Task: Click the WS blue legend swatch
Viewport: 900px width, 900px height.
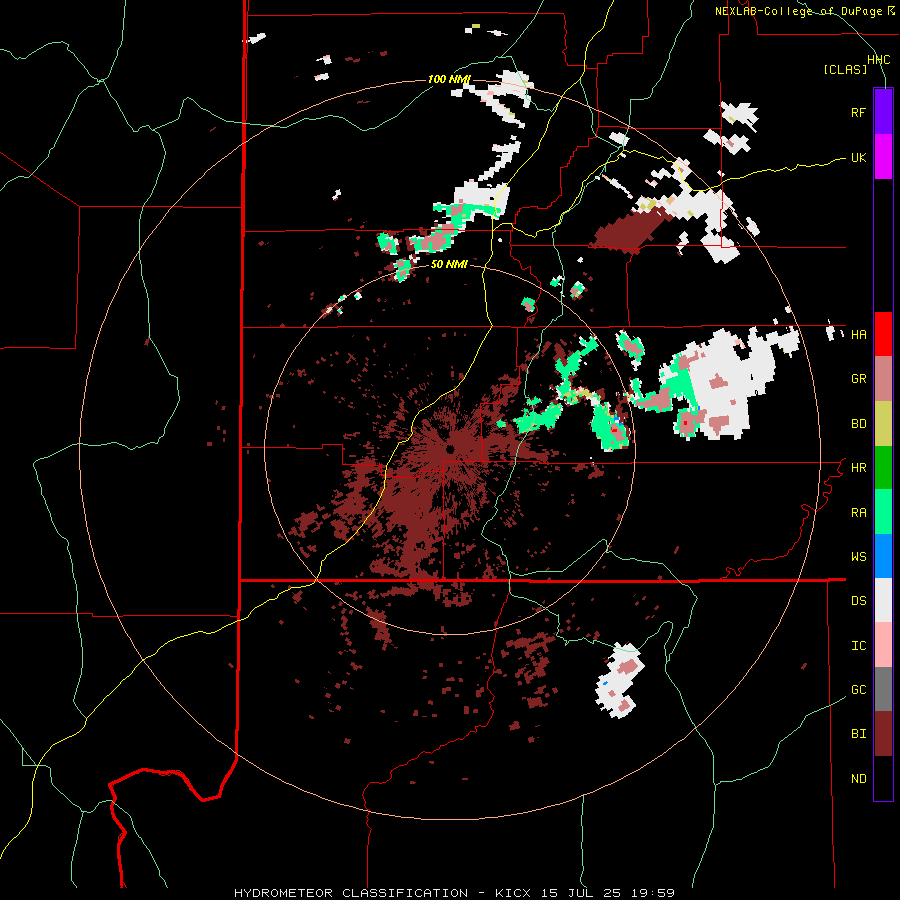Action: pyautogui.click(x=883, y=556)
